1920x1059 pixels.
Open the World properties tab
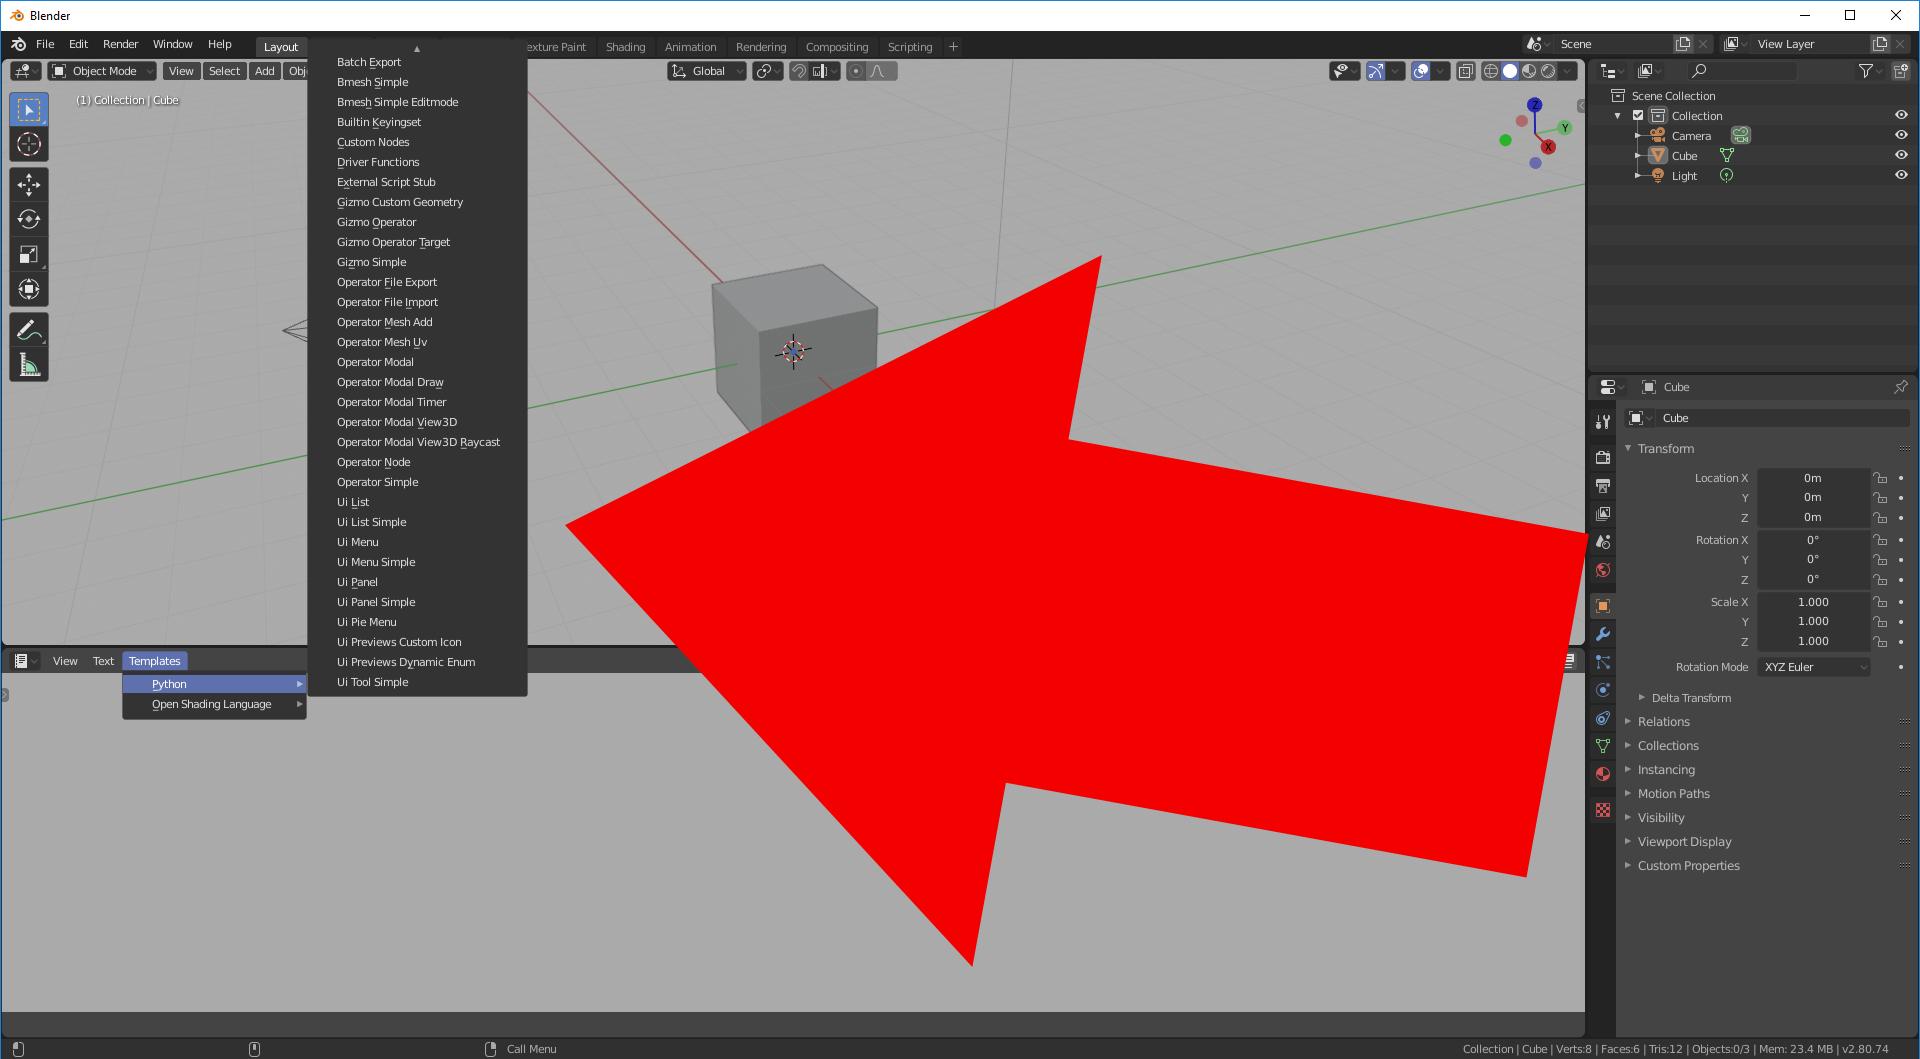1603,569
